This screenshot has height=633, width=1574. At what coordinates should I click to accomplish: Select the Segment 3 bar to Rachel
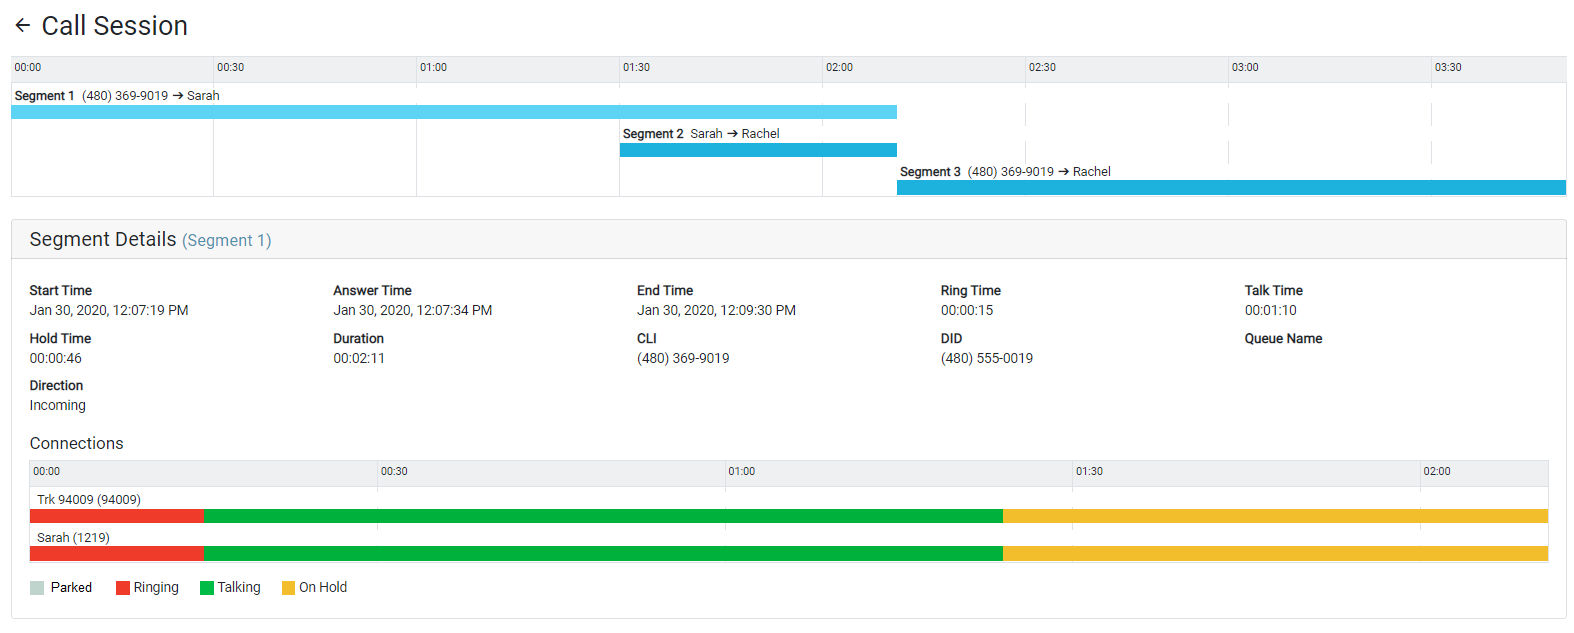(x=1230, y=188)
